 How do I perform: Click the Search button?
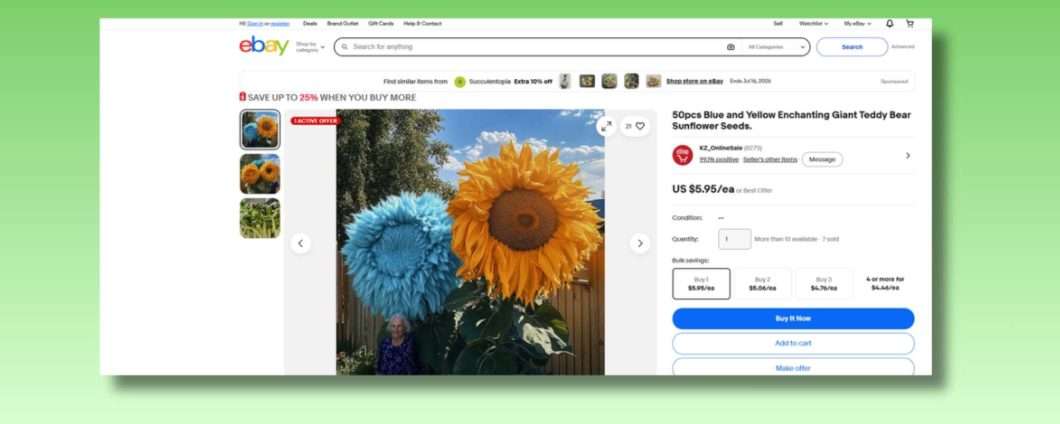tap(852, 47)
